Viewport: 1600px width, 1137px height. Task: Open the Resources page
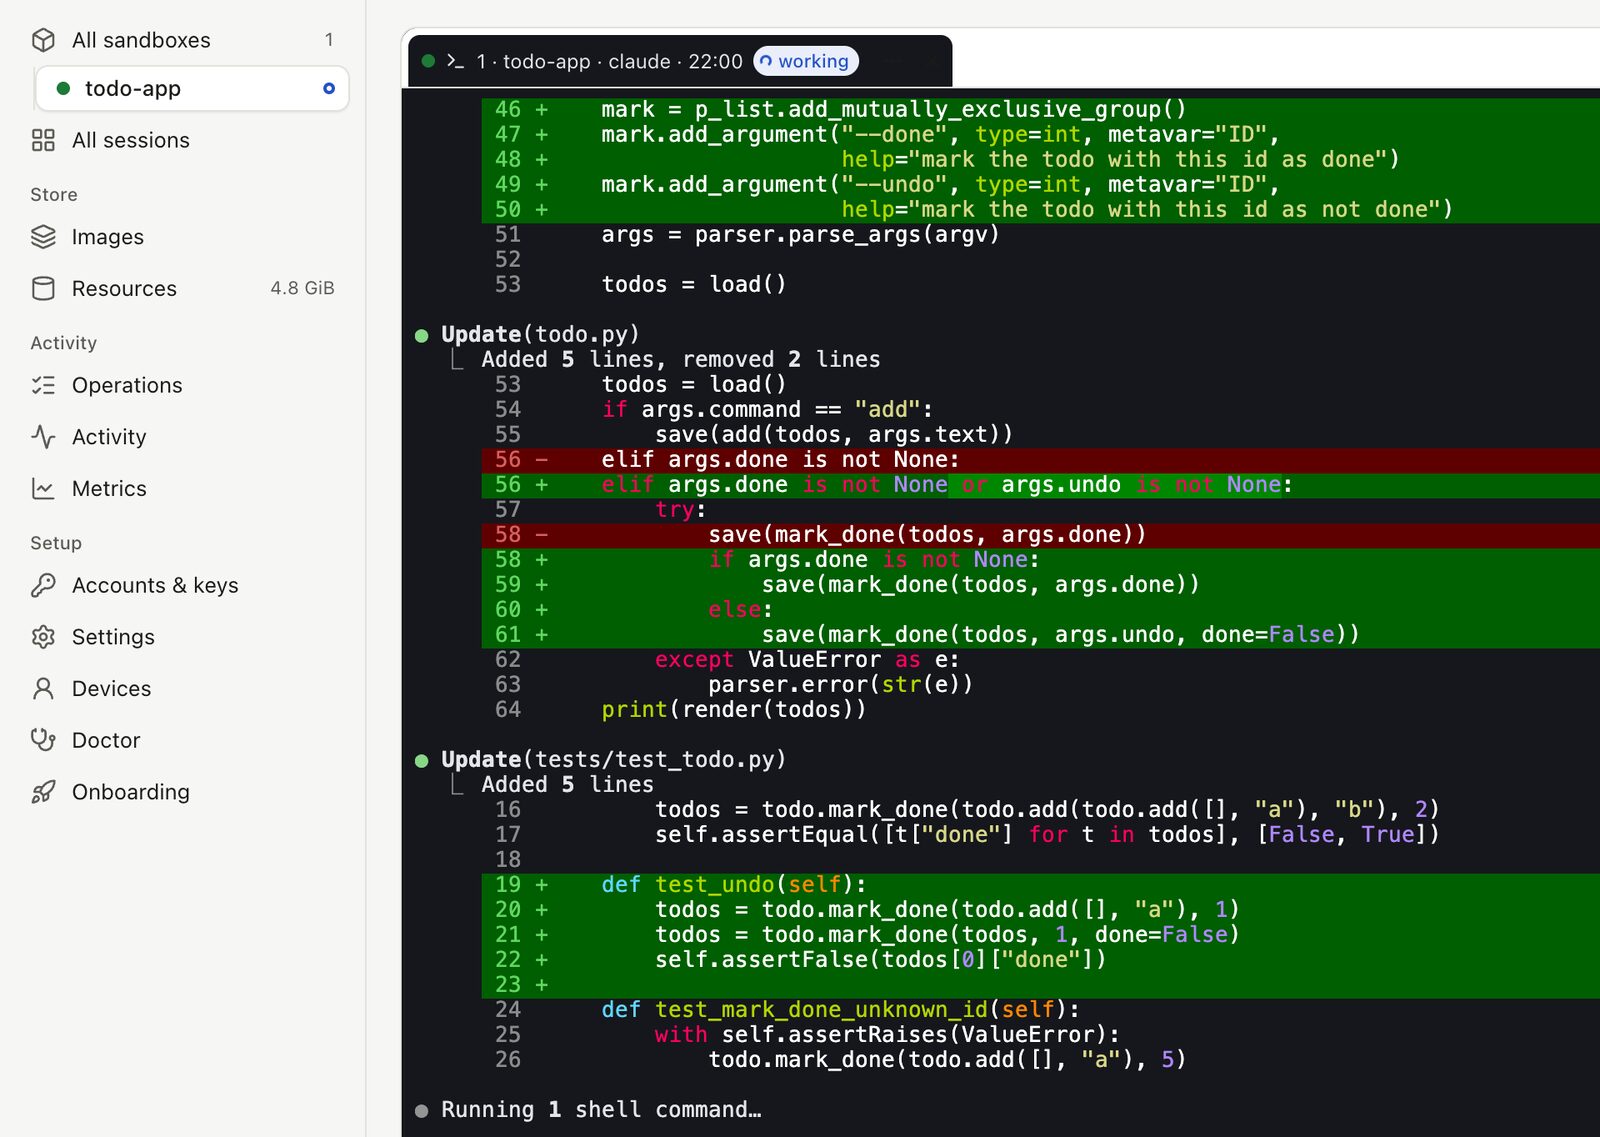point(183,288)
